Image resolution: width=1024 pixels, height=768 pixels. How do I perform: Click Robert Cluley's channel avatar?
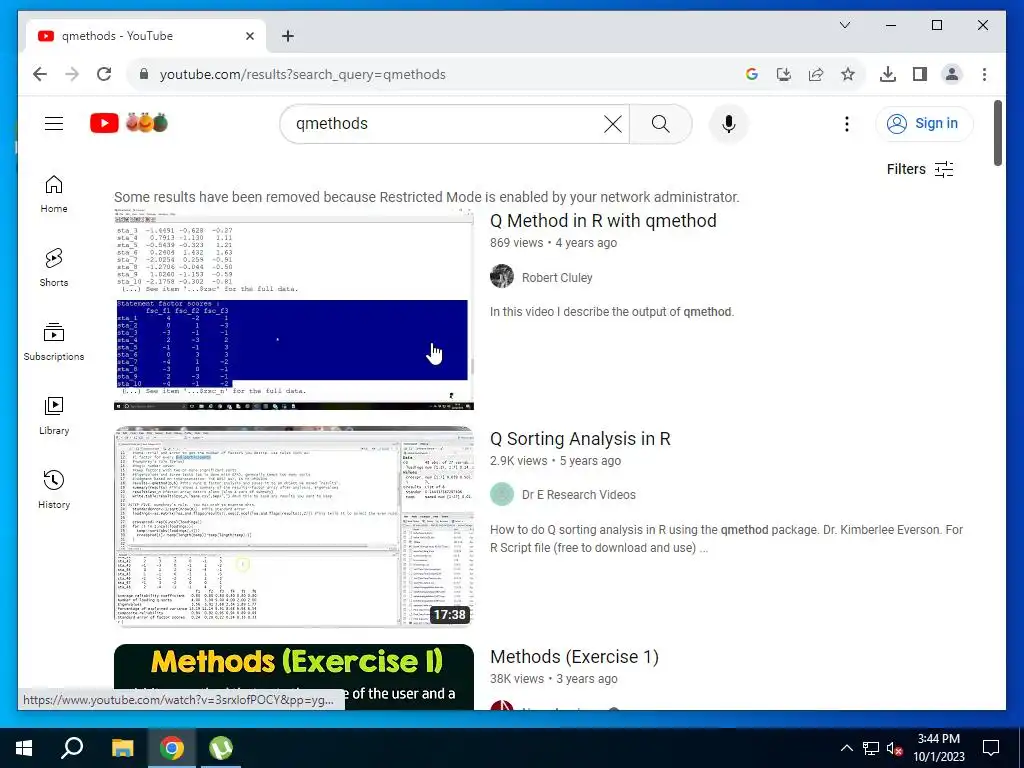pyautogui.click(x=502, y=276)
